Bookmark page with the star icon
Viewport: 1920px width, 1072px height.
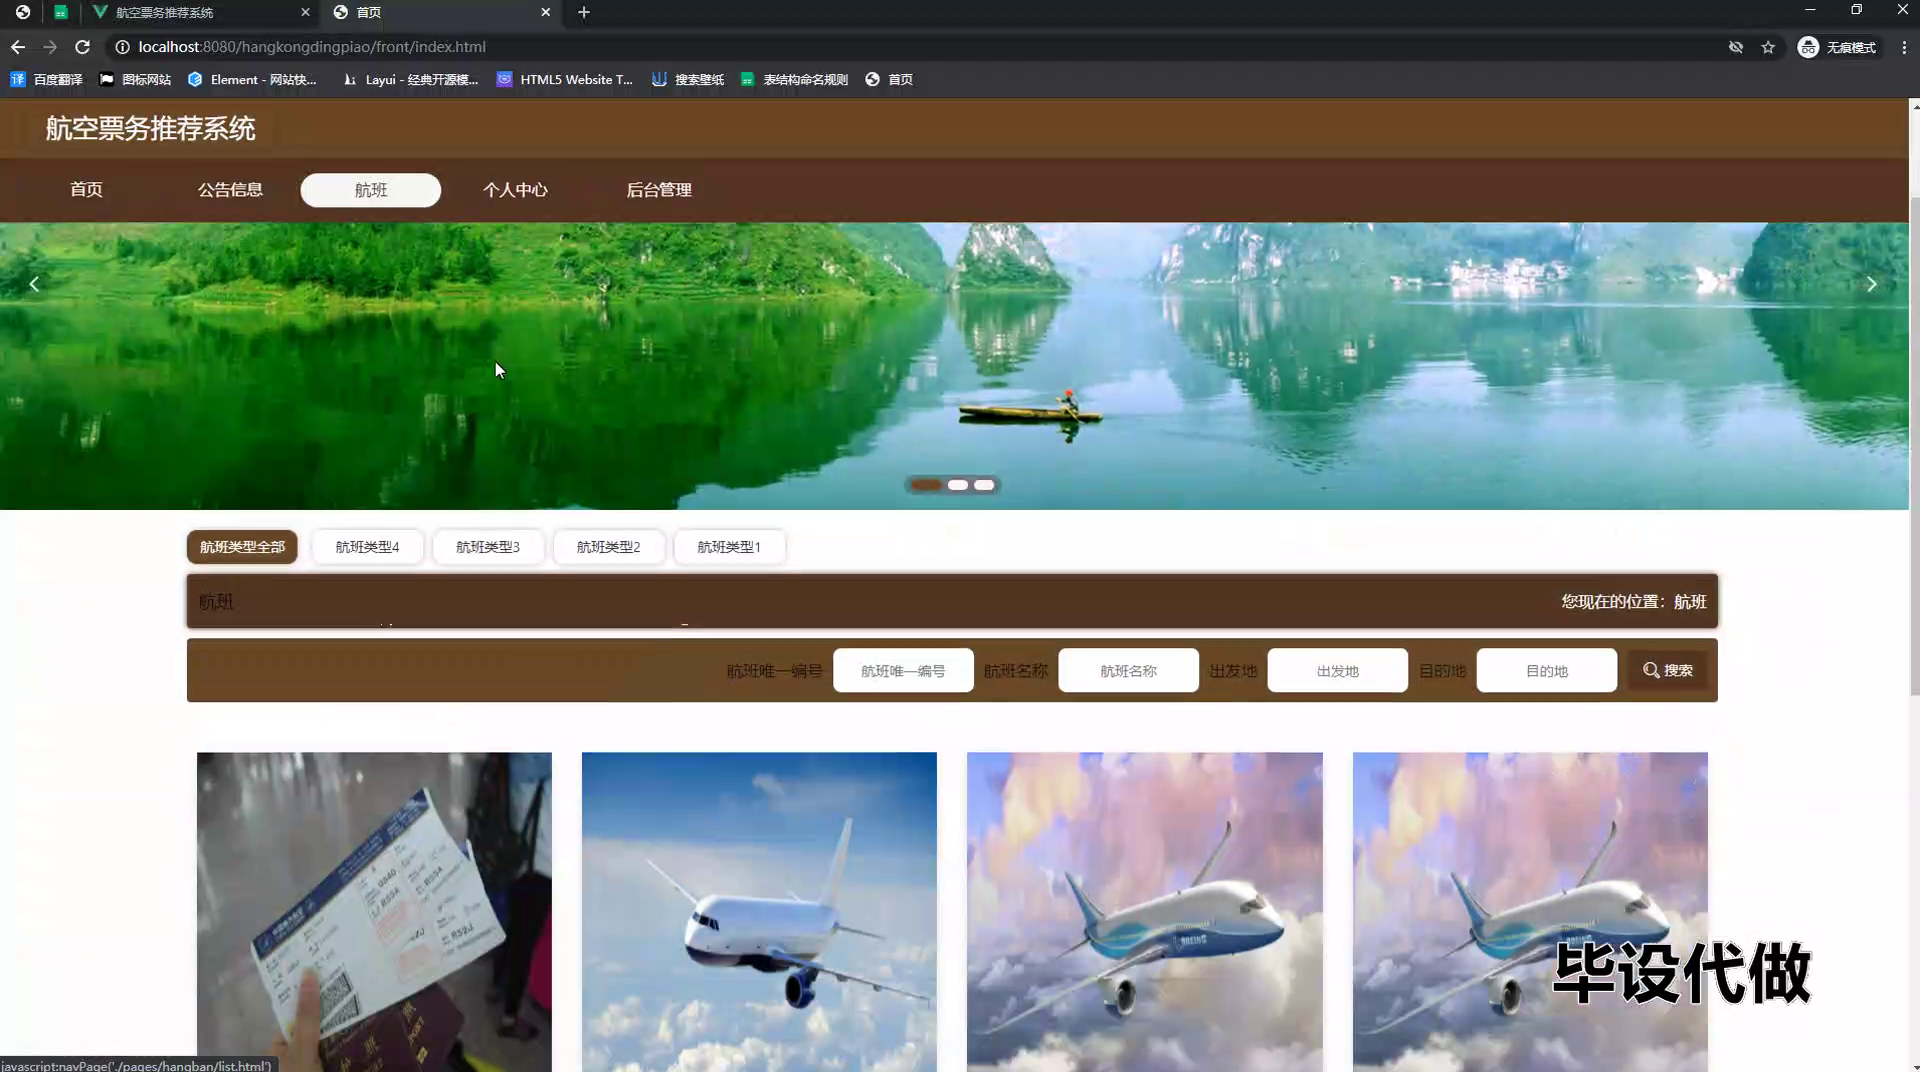[x=1768, y=47]
